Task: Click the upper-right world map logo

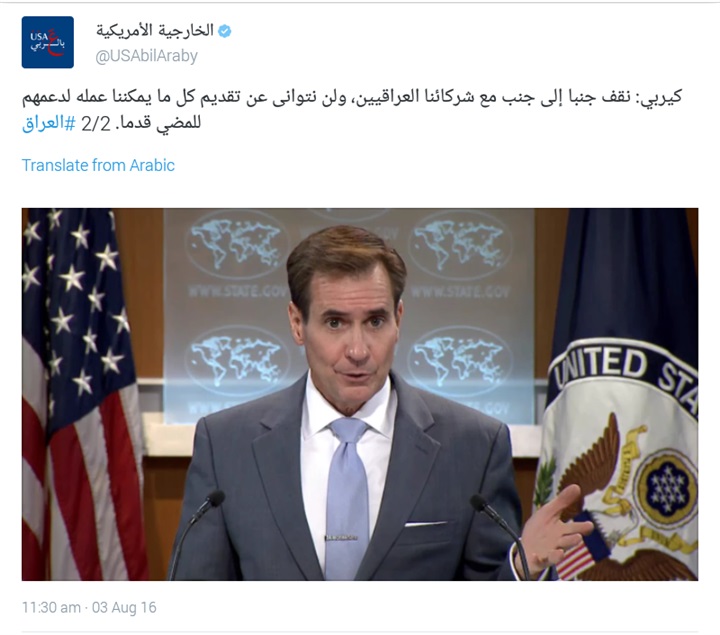Action: pyautogui.click(x=459, y=244)
